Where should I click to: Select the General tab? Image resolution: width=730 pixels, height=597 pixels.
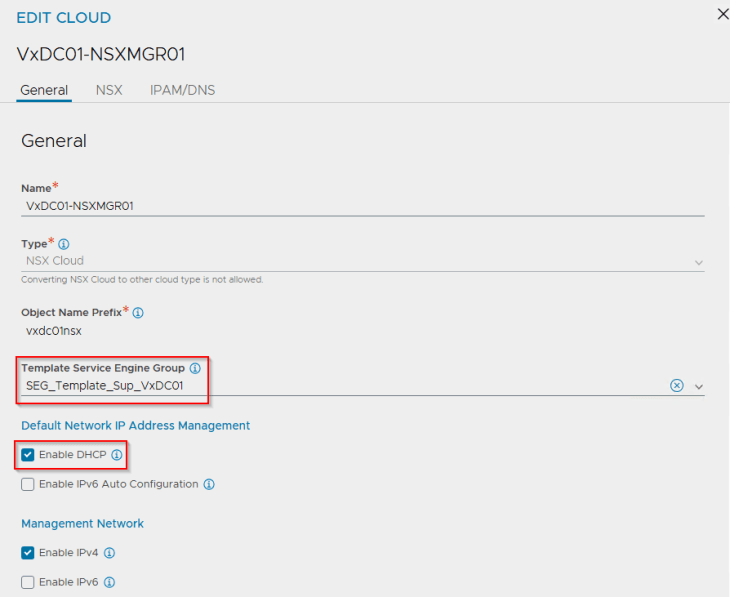(44, 90)
